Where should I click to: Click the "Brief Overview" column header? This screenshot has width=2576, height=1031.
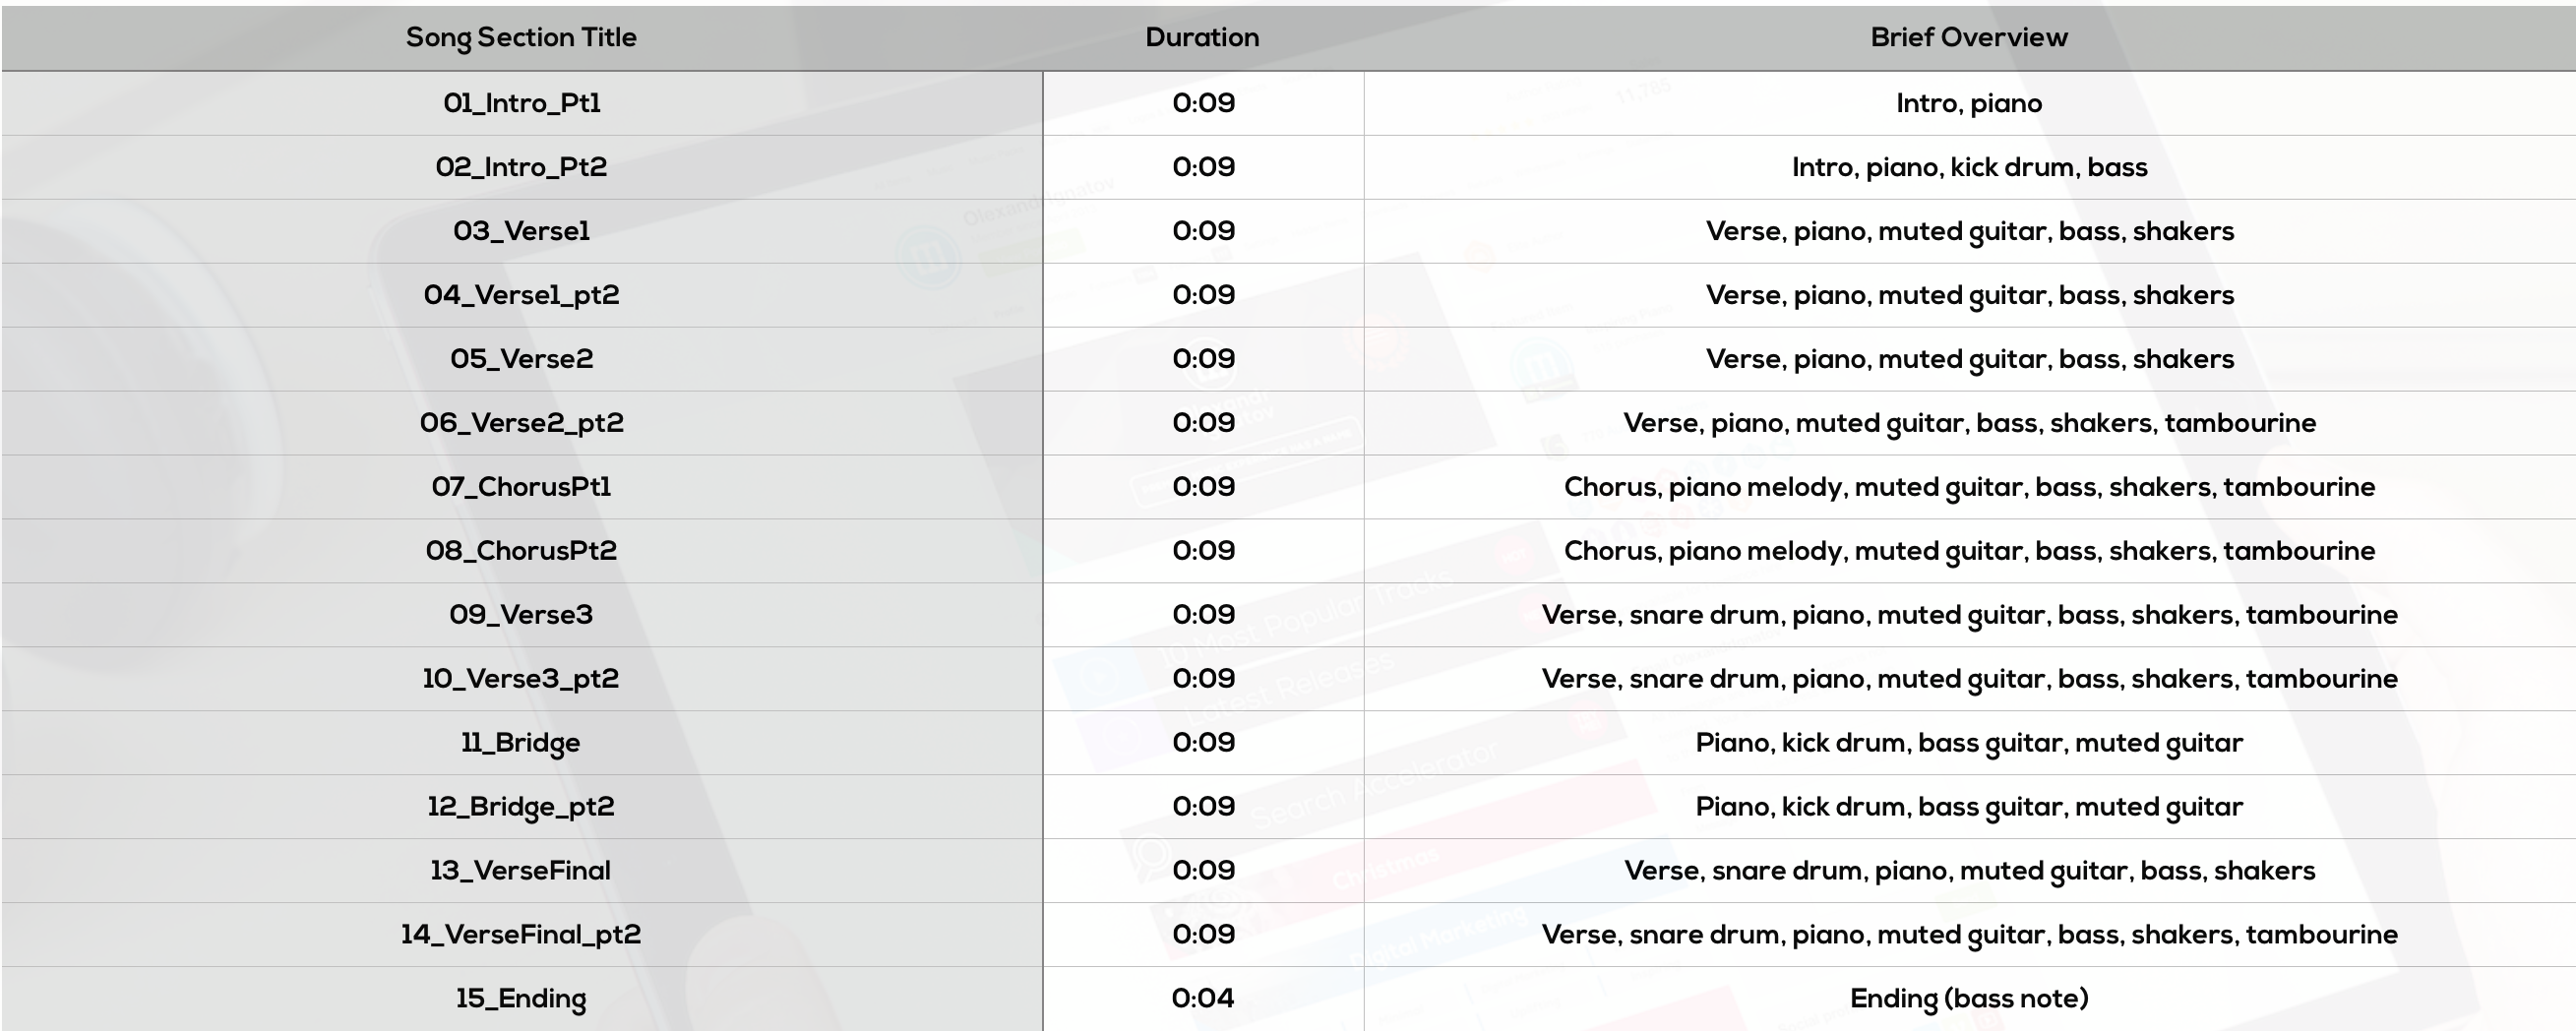(1969, 38)
